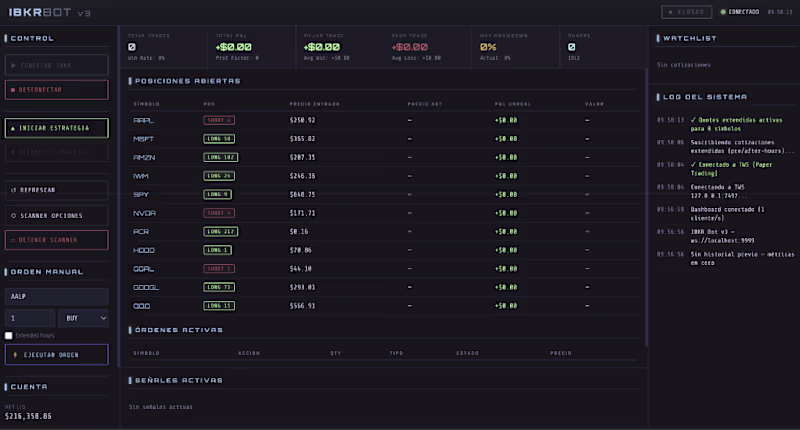Click the Sin cotizaciones watchlist message
This screenshot has width=800, height=430.
684,65
